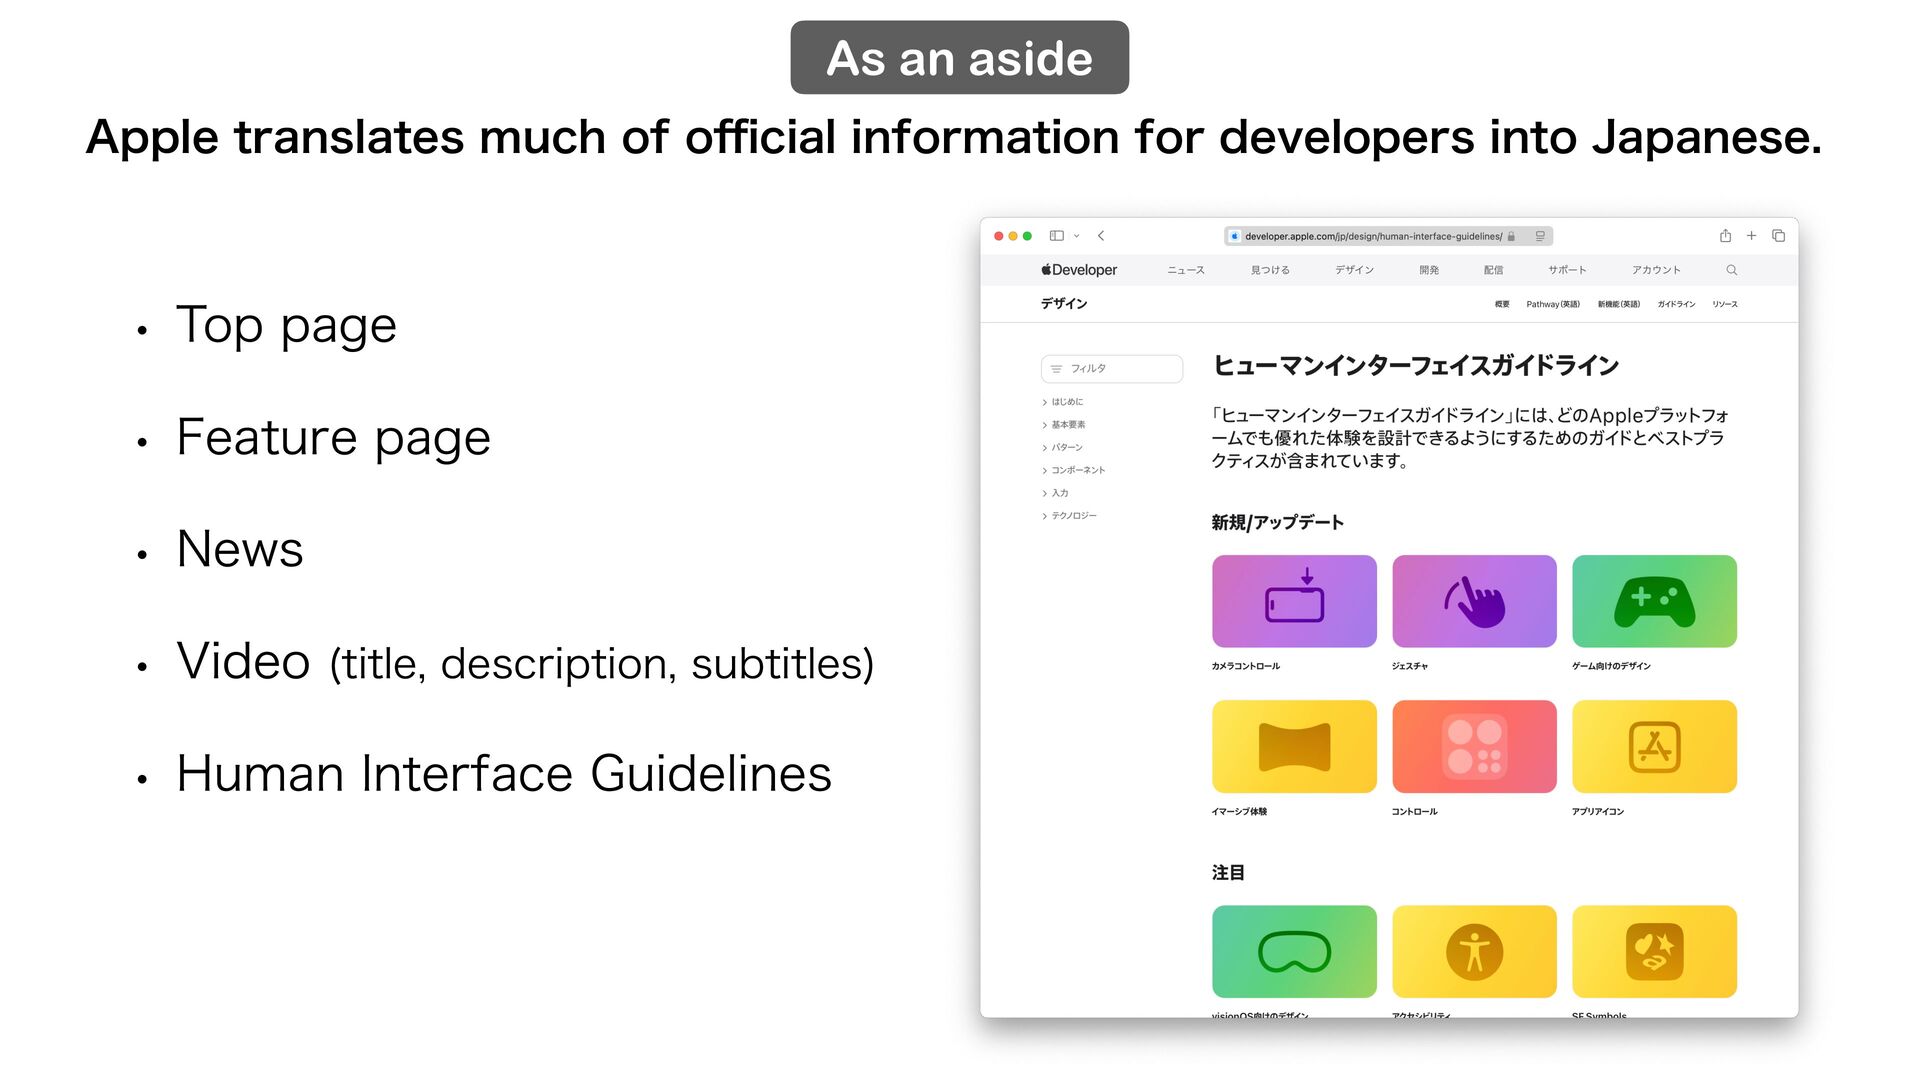Image resolution: width=1920 pixels, height=1080 pixels.
Task: Open the ゲーム向けのデザイン controller card
Action: click(x=1654, y=601)
